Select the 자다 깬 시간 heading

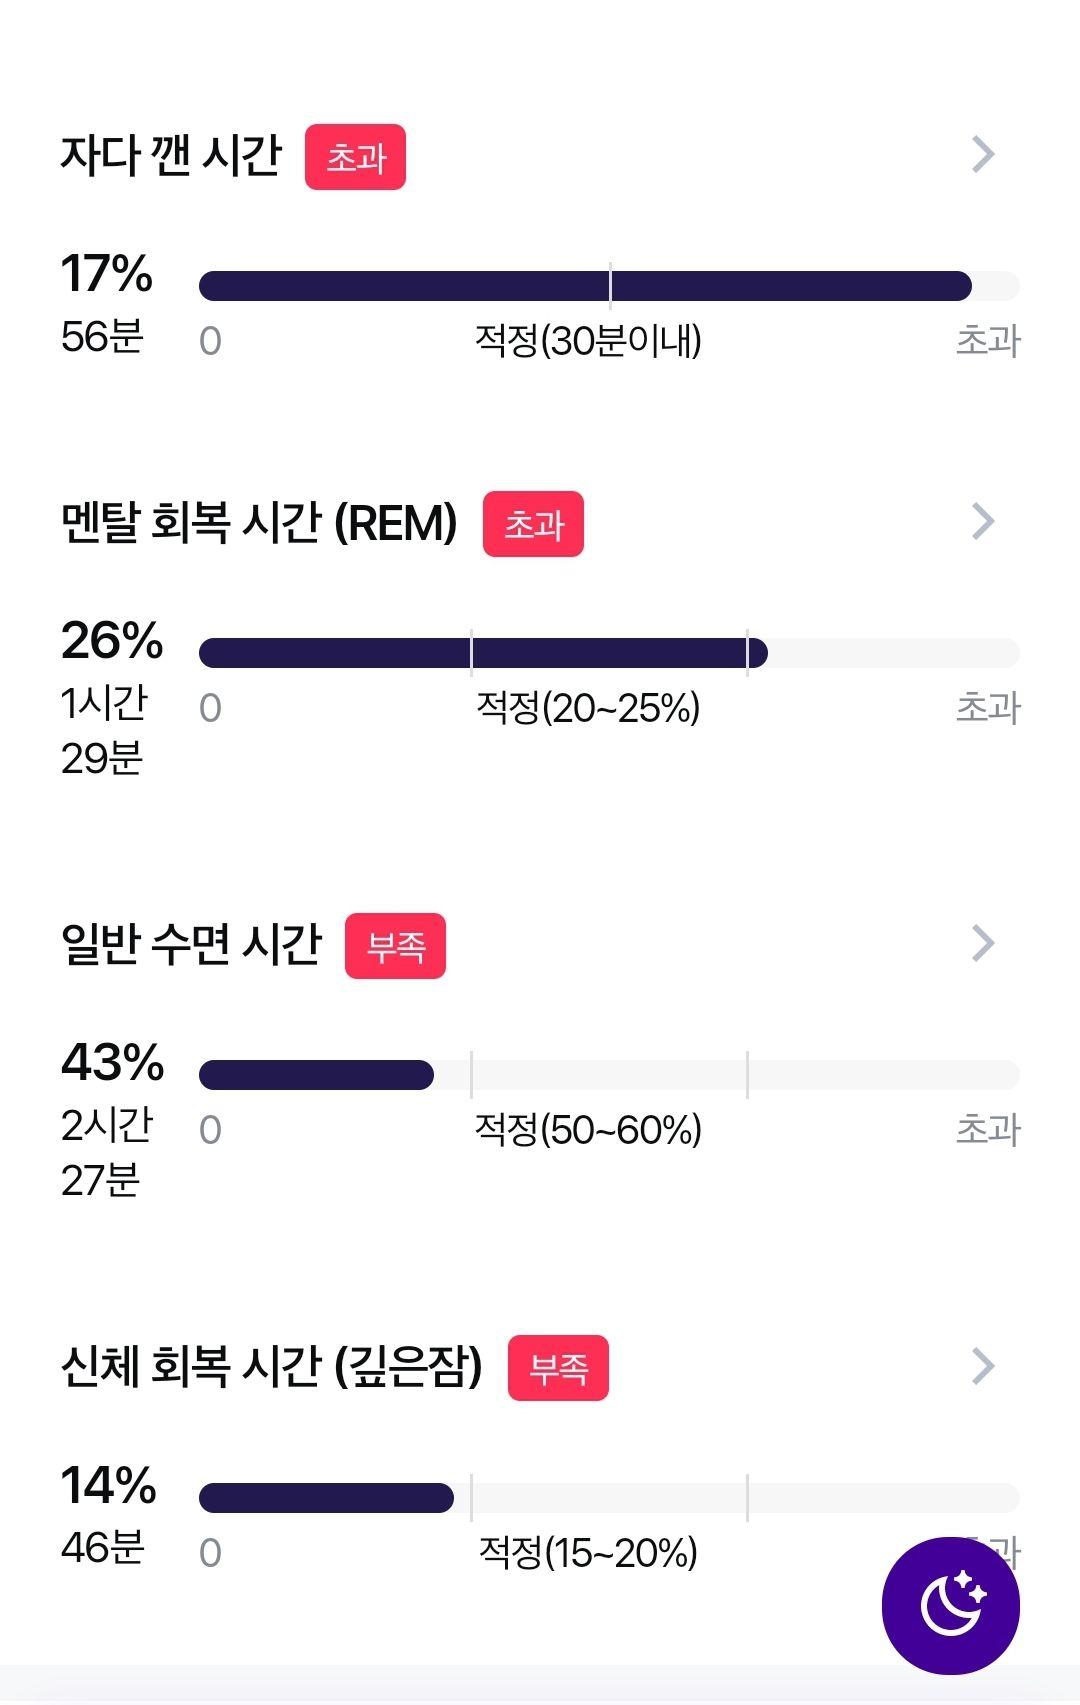pos(171,156)
